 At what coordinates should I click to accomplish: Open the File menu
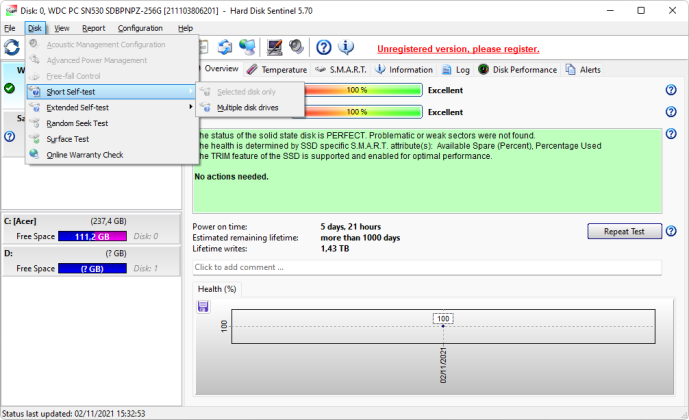[10, 28]
